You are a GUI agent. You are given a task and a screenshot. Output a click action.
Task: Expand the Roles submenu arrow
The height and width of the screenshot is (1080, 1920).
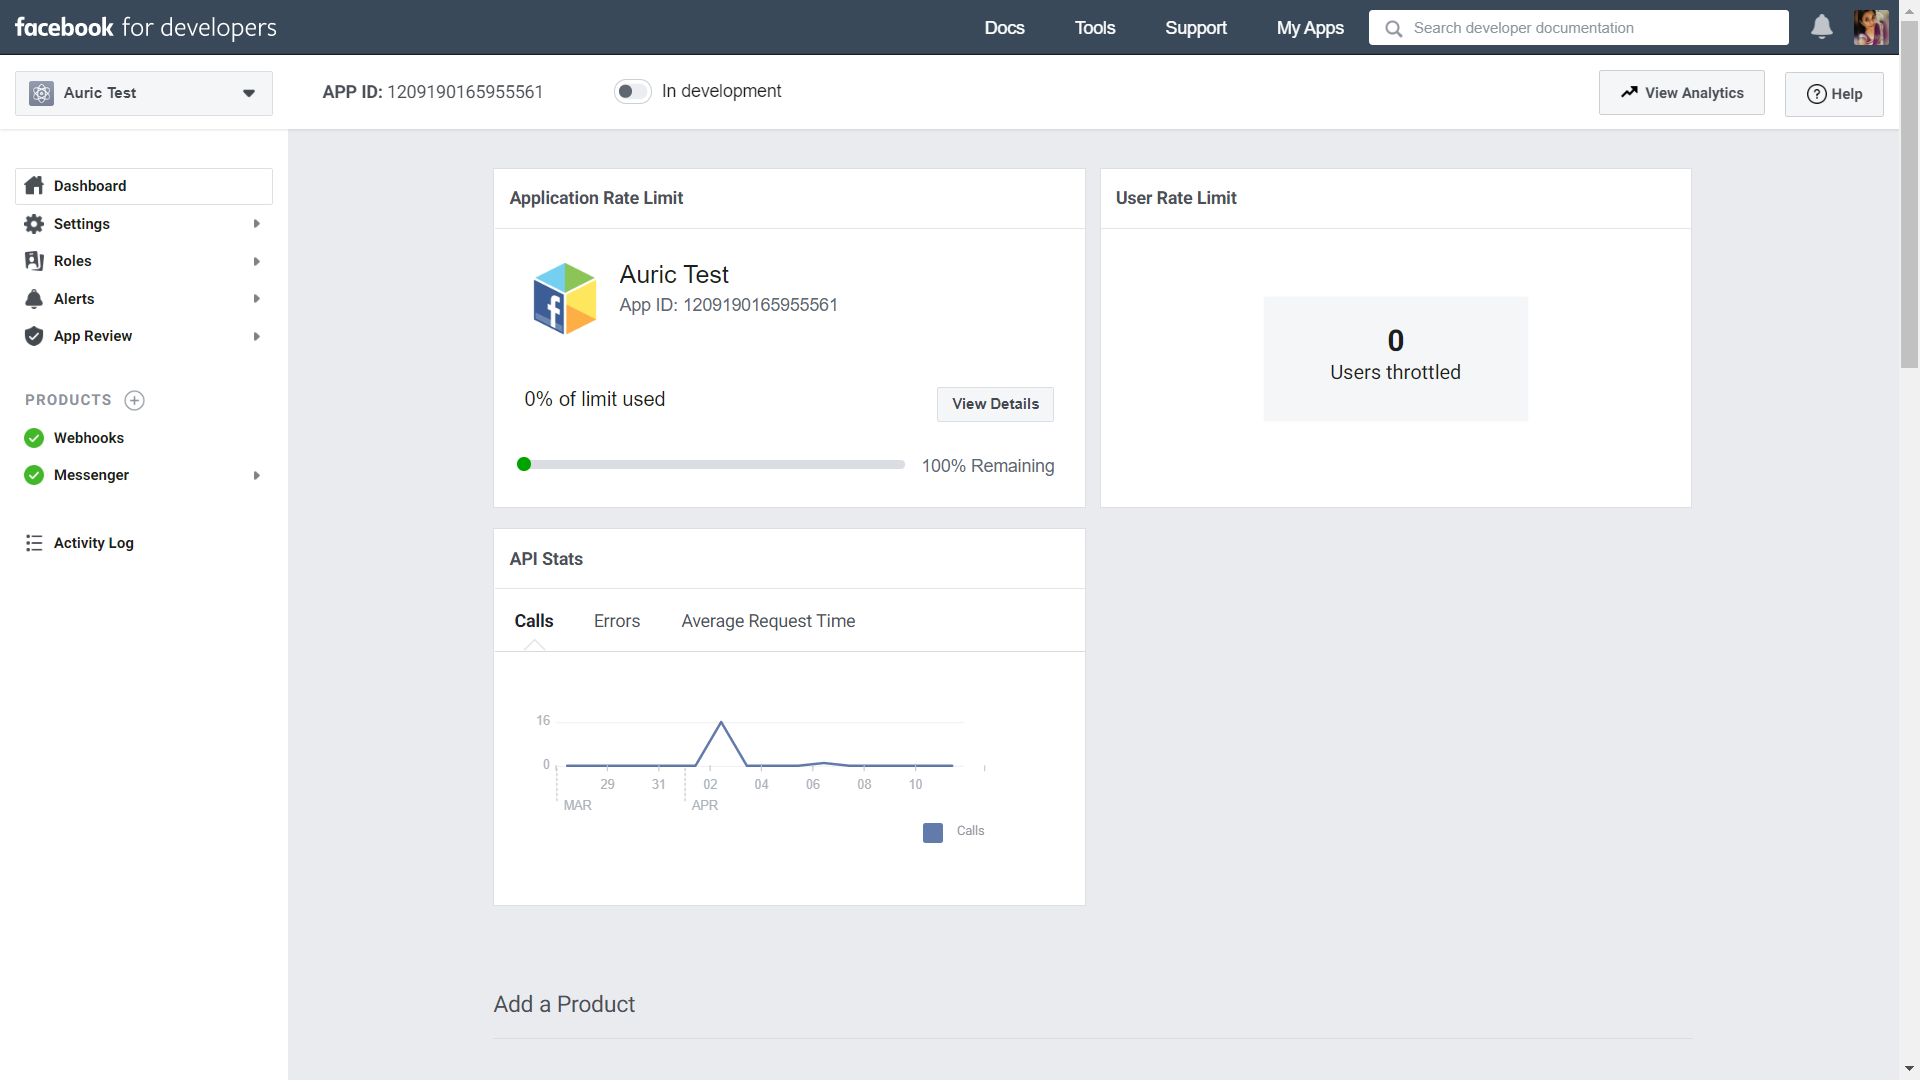click(257, 261)
